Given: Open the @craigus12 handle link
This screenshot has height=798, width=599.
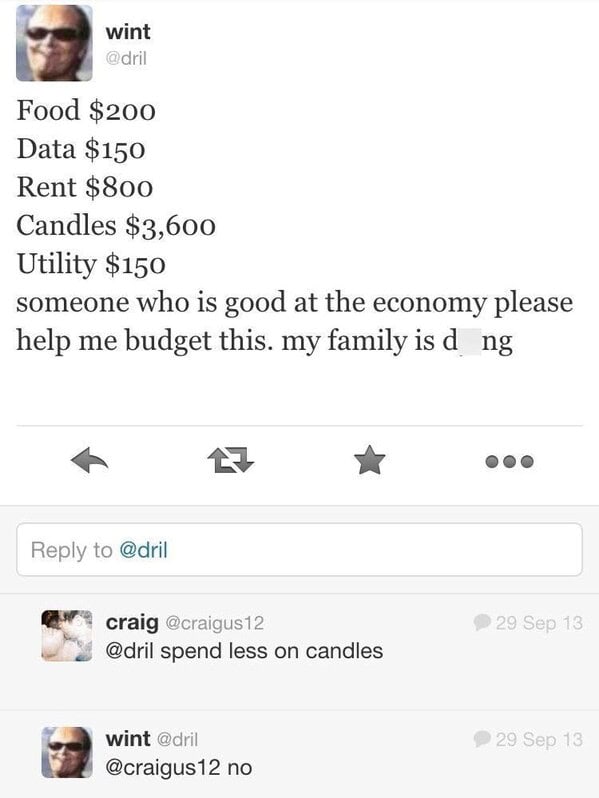Looking at the screenshot, I should (215, 623).
